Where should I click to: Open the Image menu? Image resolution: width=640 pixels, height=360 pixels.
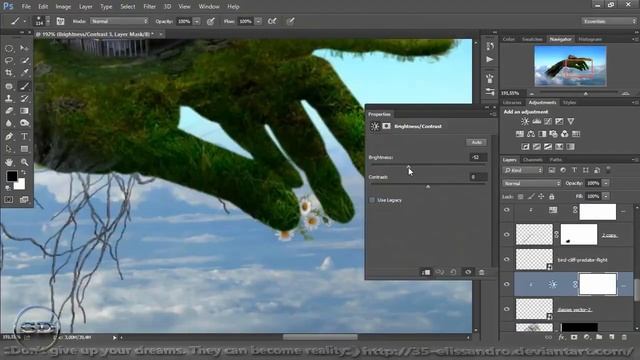click(x=63, y=7)
